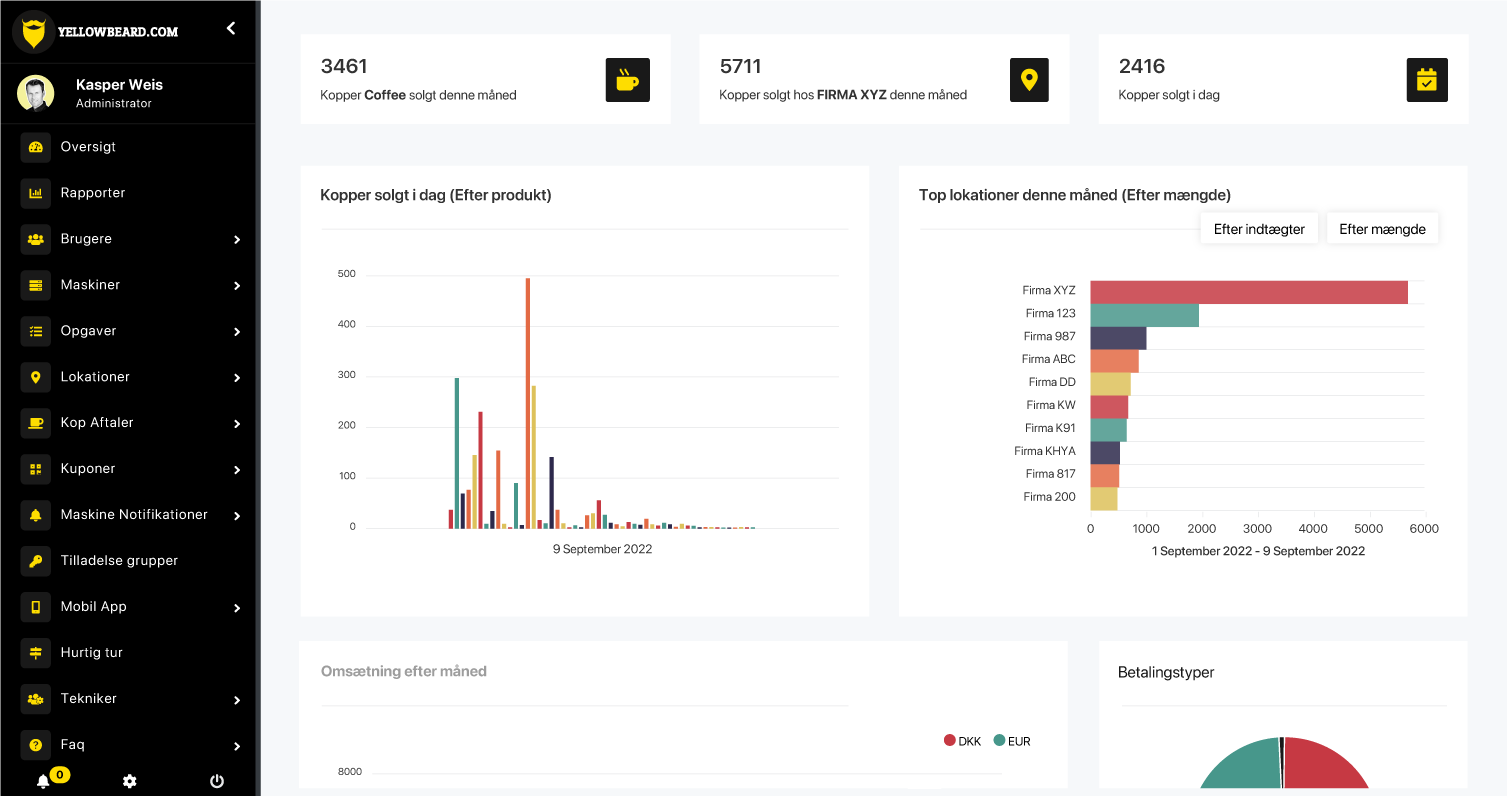1507x796 pixels.
Task: Show locations Efter mængde
Action: coord(1382,229)
